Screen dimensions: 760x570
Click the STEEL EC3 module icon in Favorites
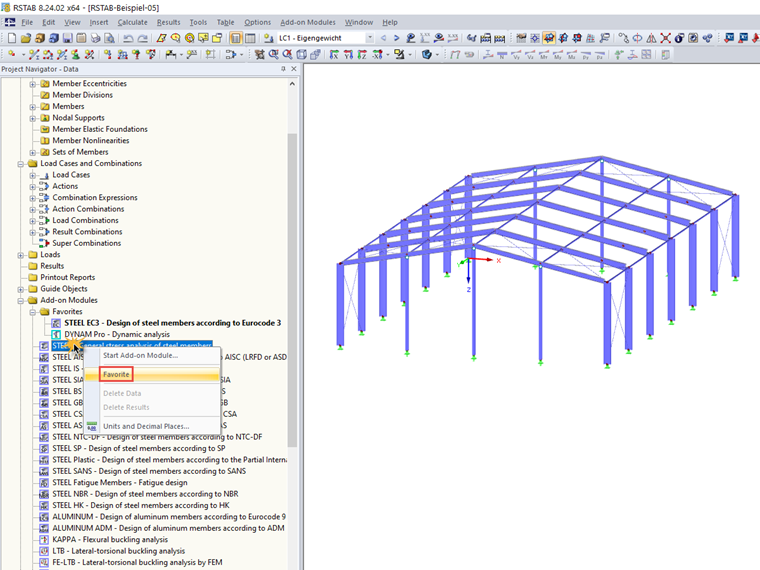pos(56,323)
